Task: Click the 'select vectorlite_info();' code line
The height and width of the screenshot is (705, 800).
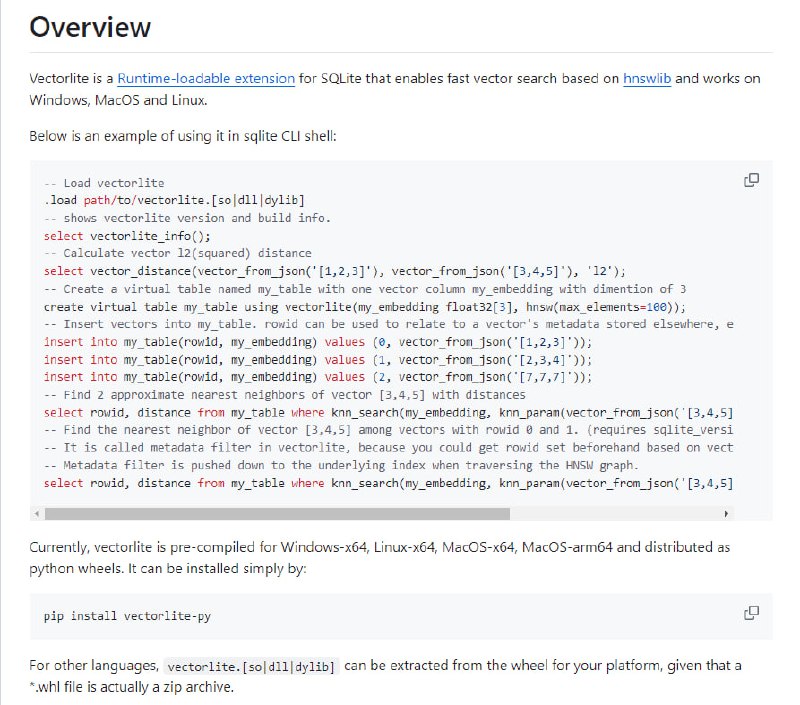Action: point(127,236)
